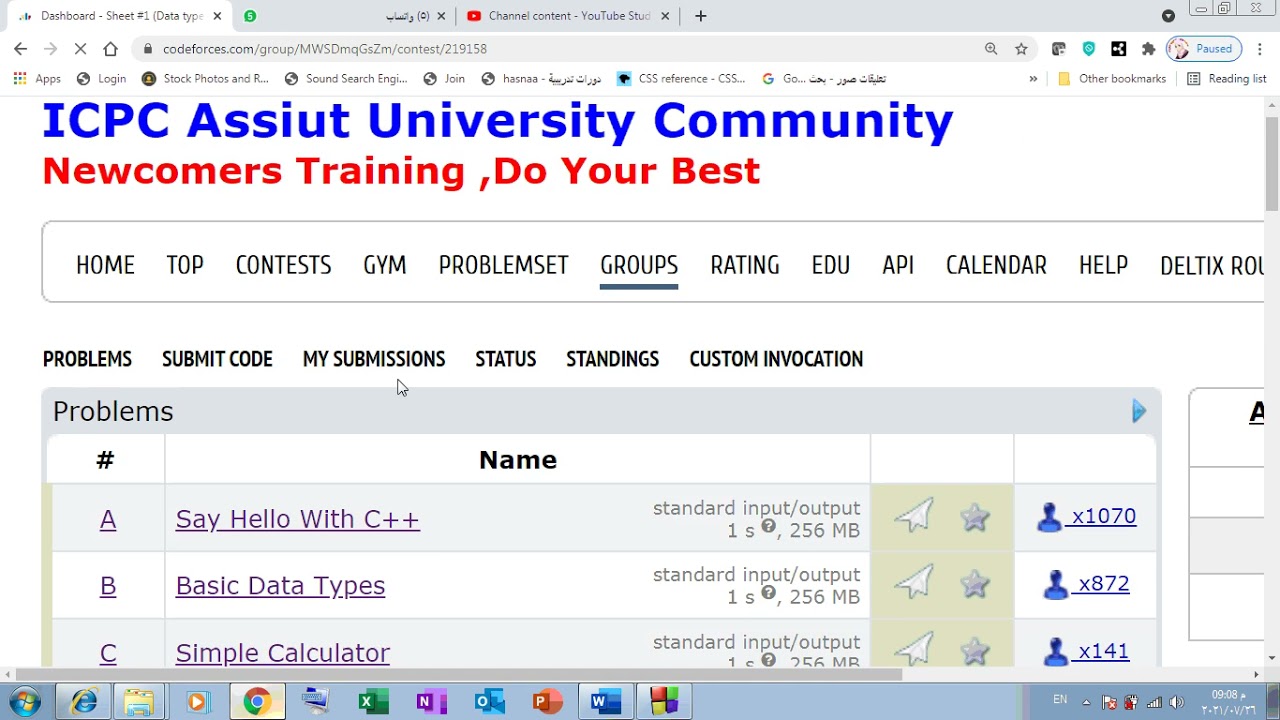
Task: Open CONTESTS menu item
Action: click(x=283, y=265)
